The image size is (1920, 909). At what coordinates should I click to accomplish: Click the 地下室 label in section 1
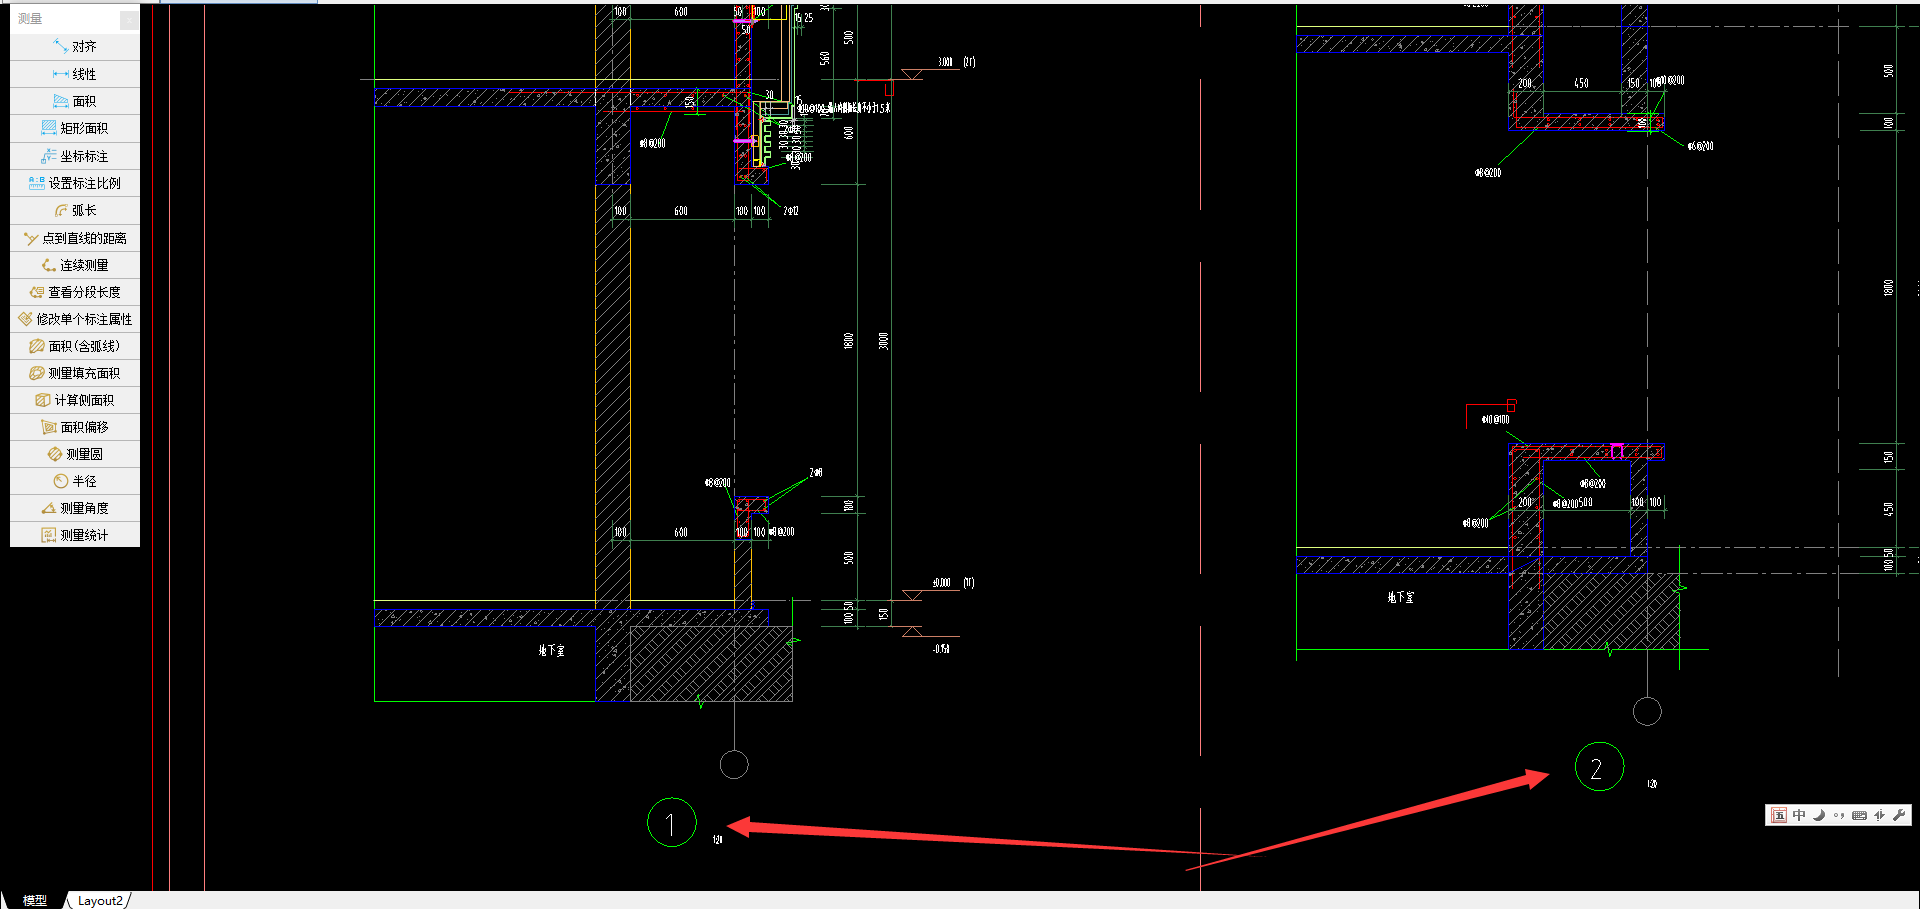click(x=551, y=650)
